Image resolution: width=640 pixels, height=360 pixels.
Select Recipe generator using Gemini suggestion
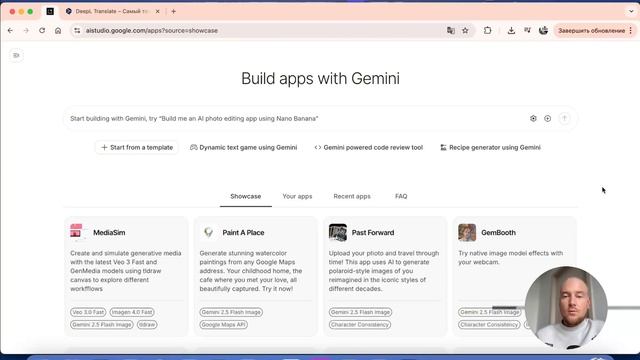click(x=490, y=147)
